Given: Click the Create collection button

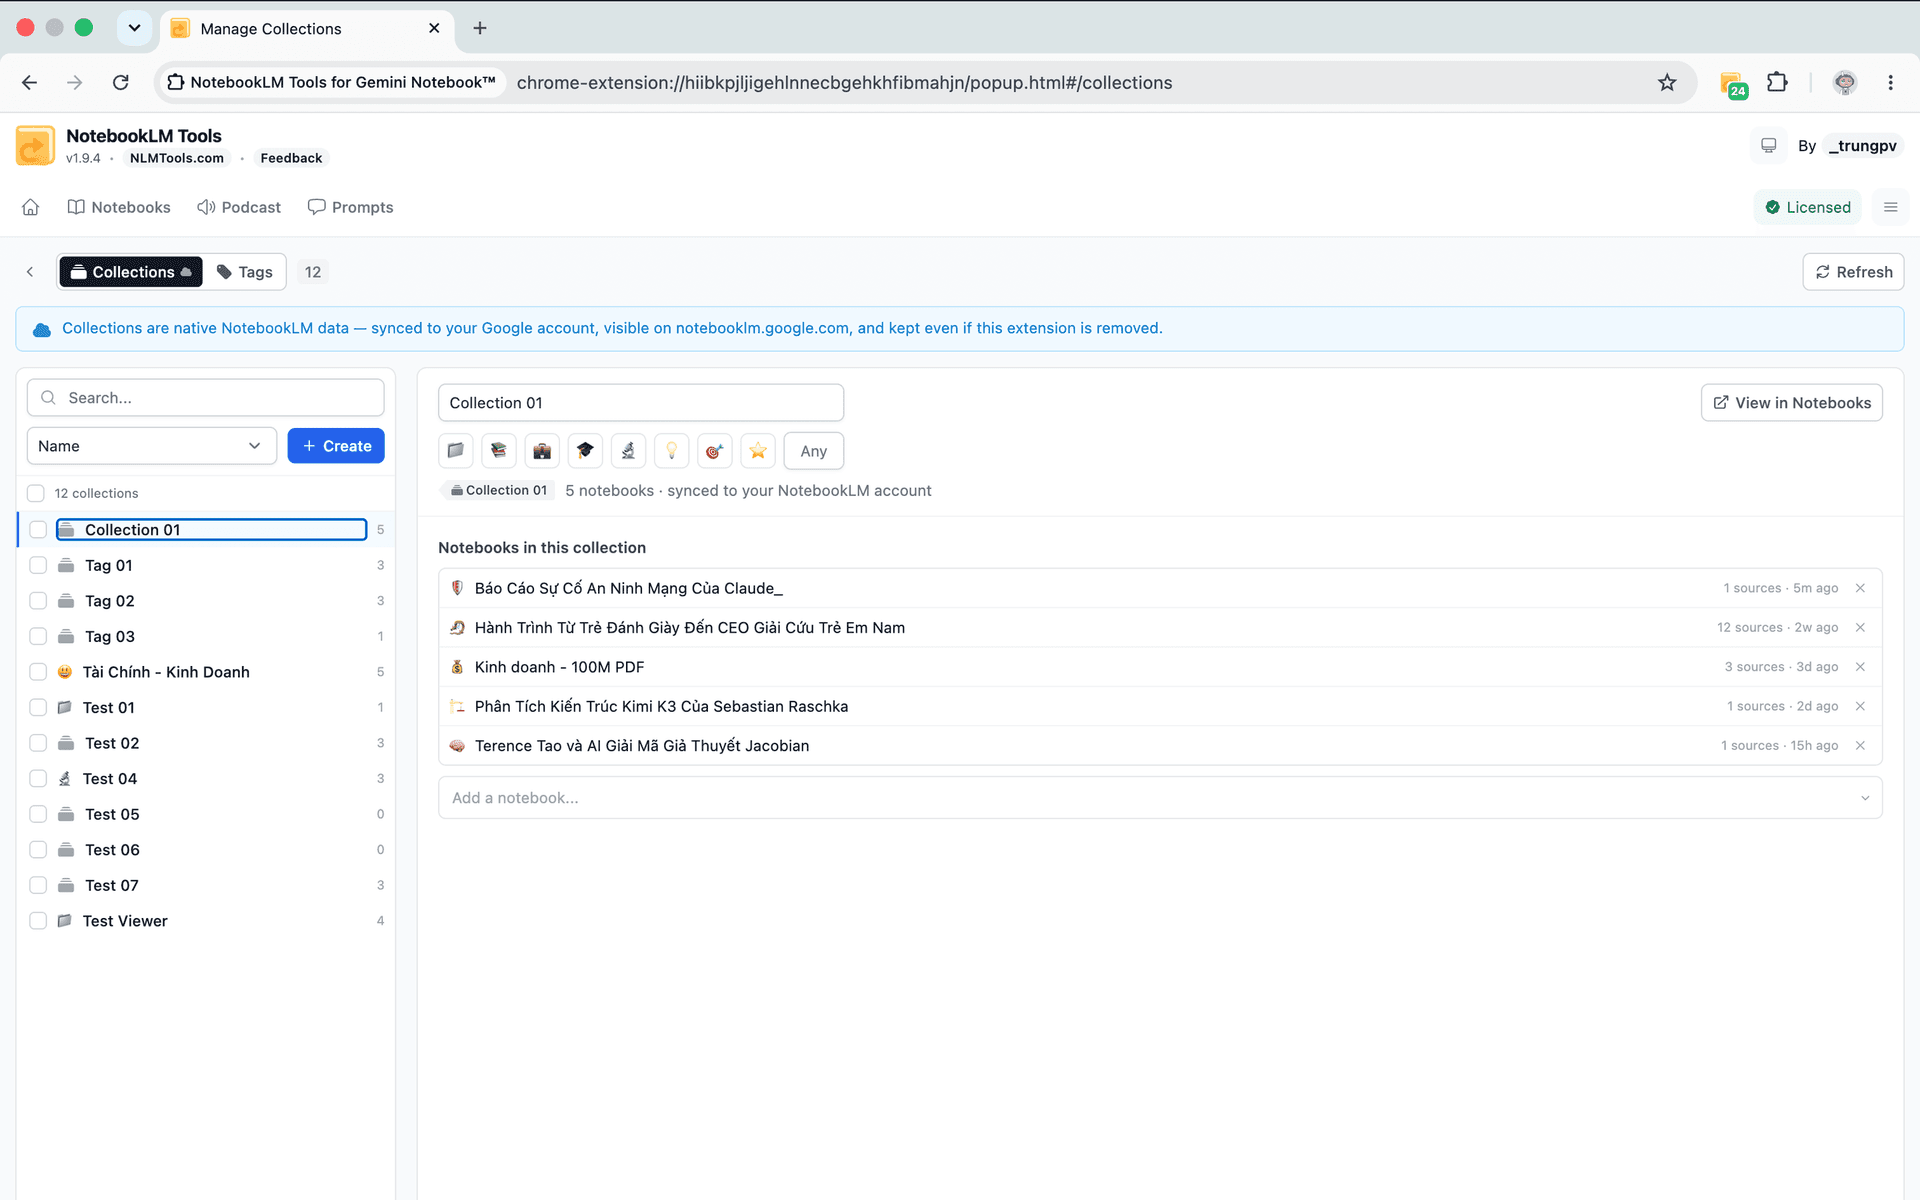Looking at the screenshot, I should 336,446.
